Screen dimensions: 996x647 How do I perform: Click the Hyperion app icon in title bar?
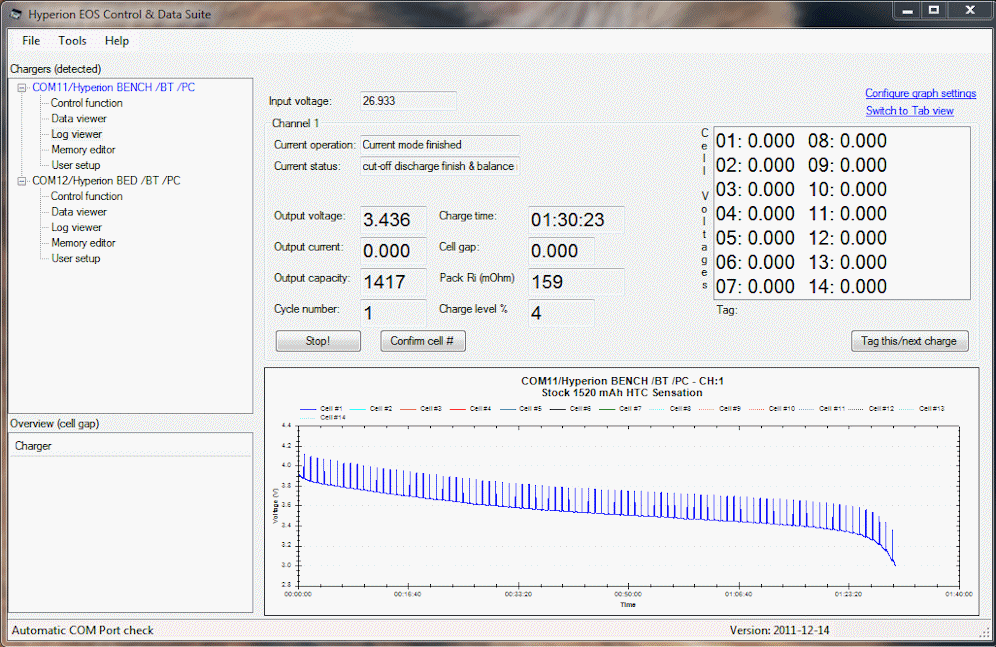coord(15,14)
